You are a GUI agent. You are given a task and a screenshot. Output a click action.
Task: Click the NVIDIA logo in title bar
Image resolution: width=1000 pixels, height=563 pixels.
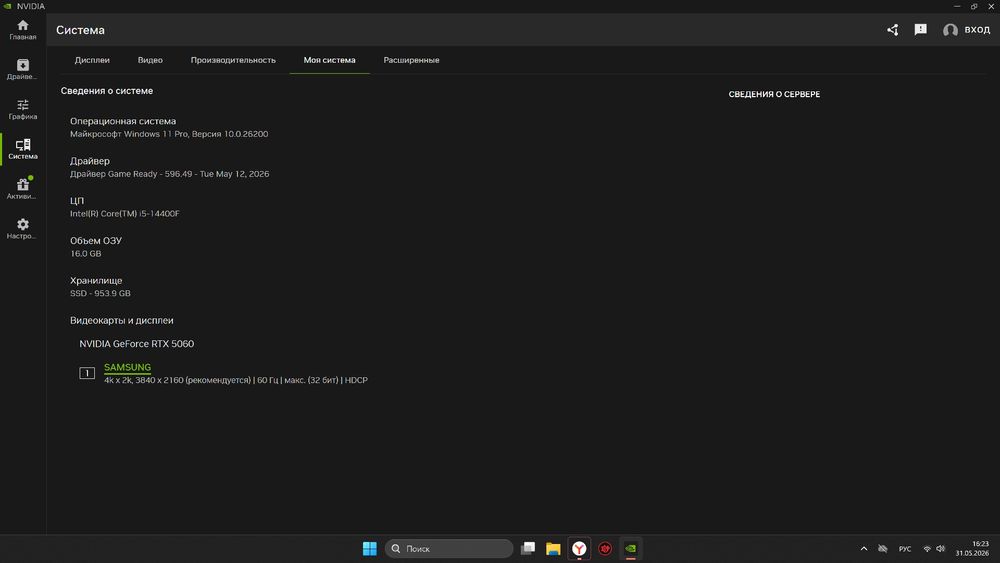(x=7, y=6)
